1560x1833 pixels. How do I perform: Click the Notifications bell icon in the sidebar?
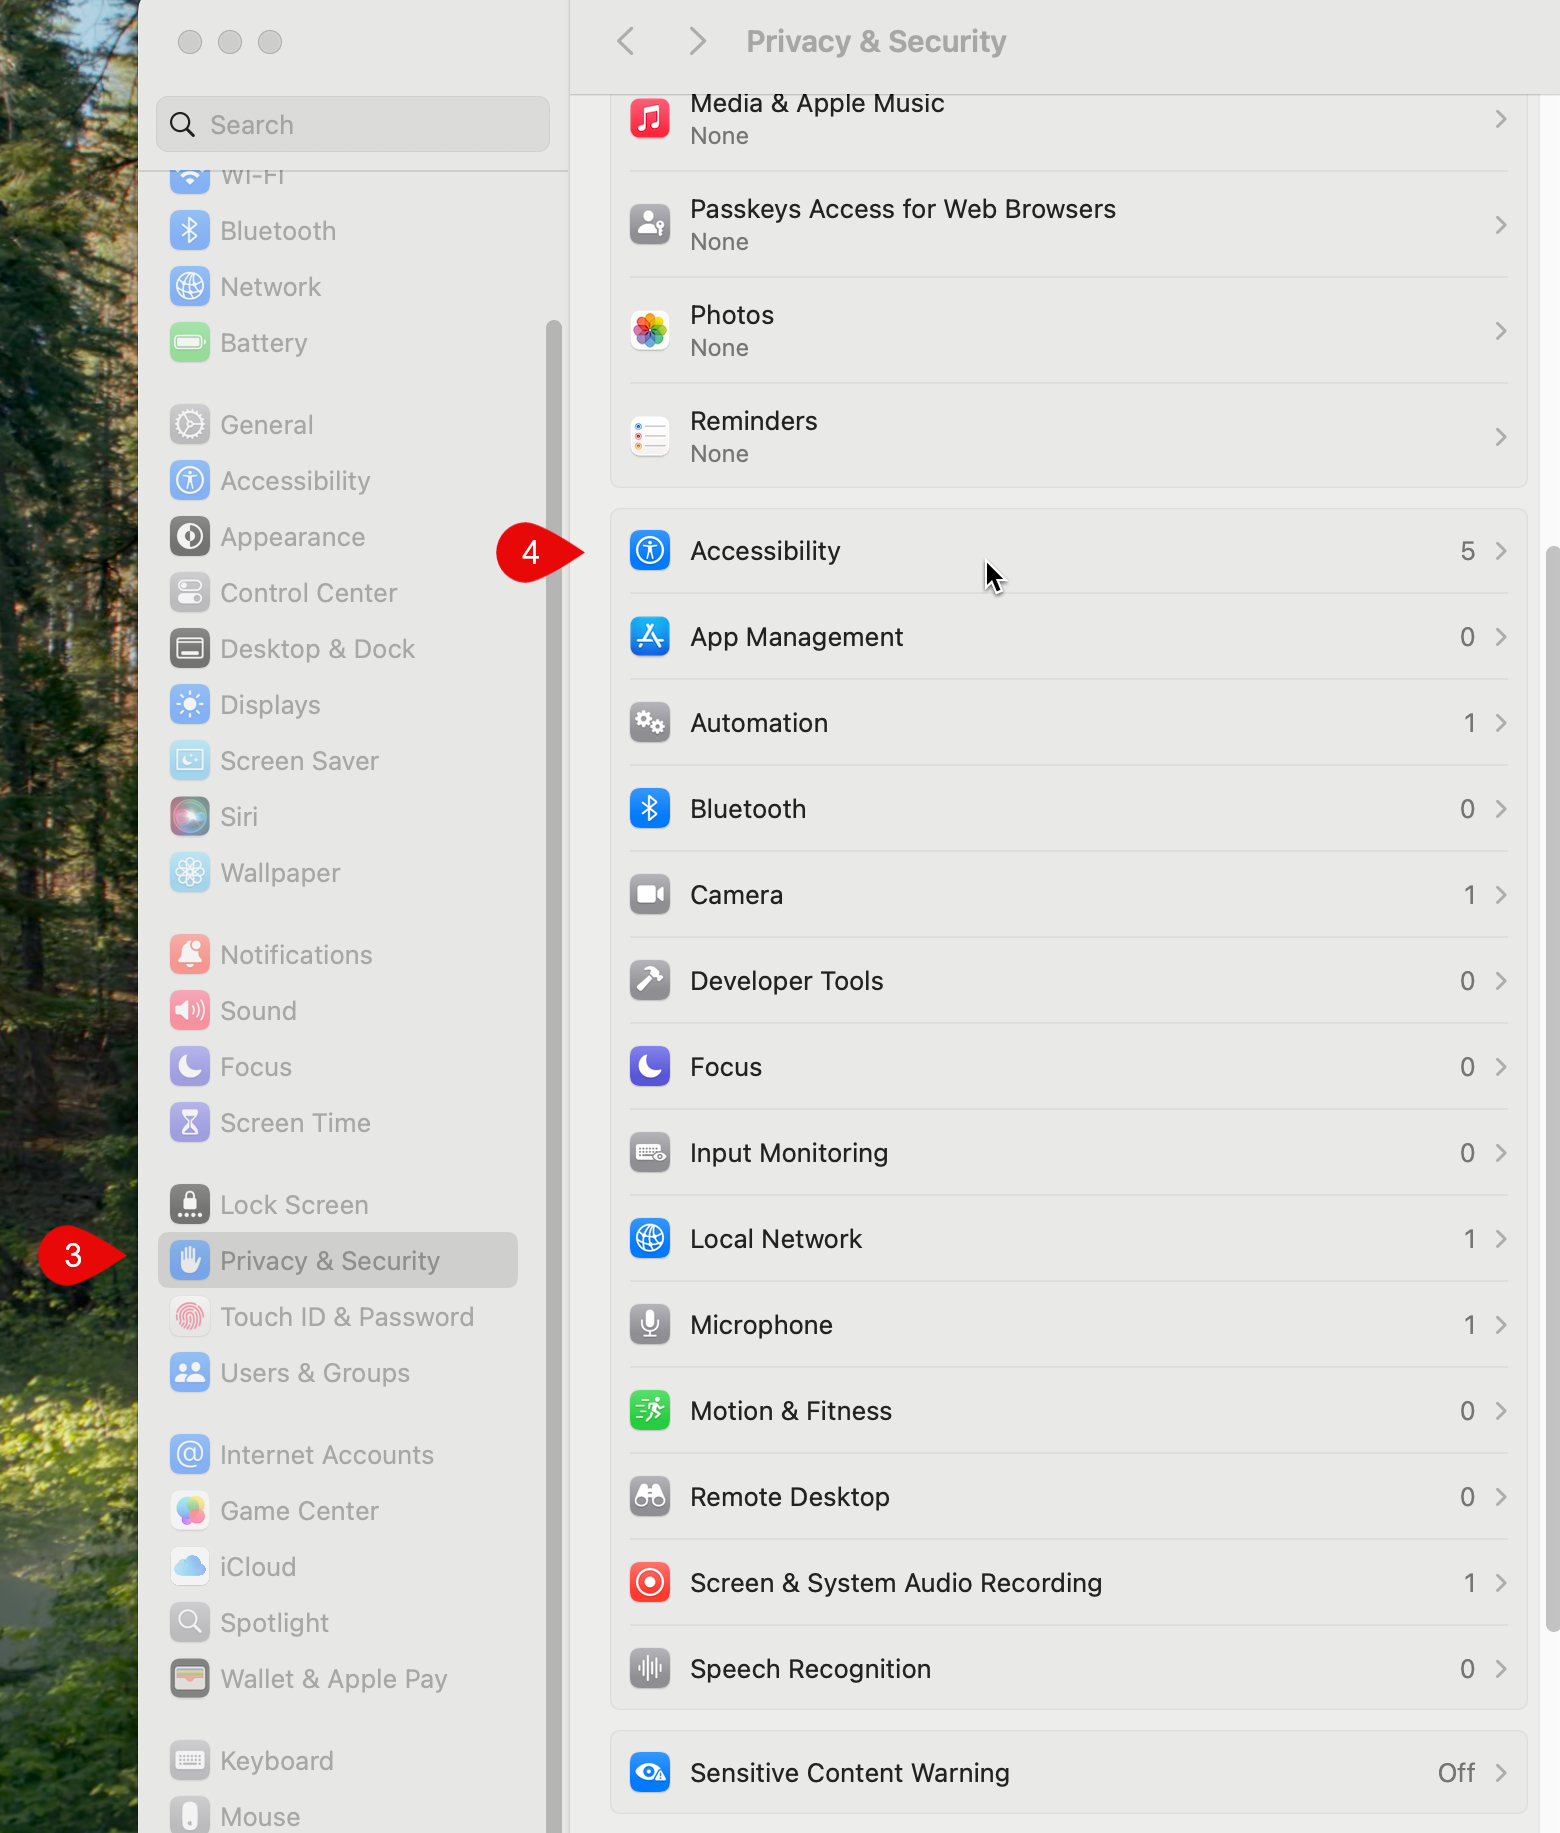pyautogui.click(x=190, y=955)
